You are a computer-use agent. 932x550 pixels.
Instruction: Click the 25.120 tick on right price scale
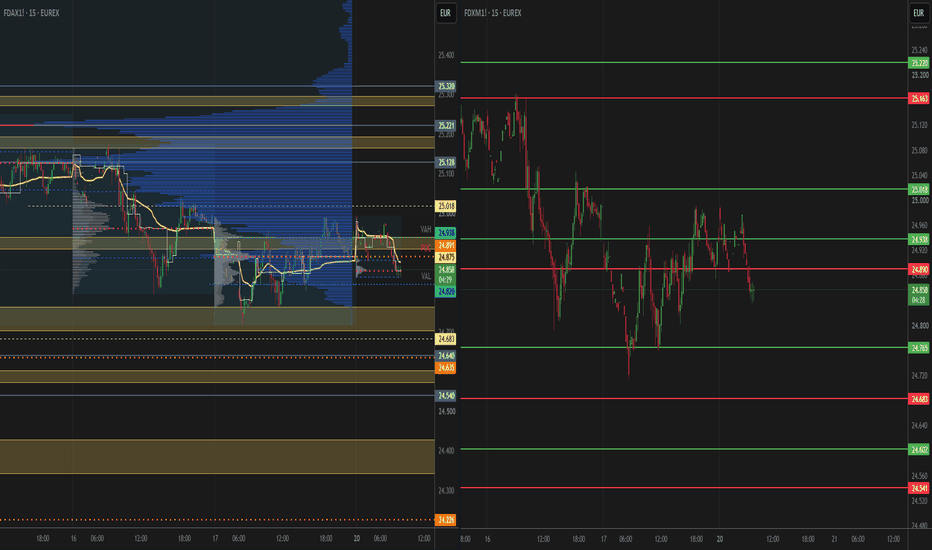(920, 125)
